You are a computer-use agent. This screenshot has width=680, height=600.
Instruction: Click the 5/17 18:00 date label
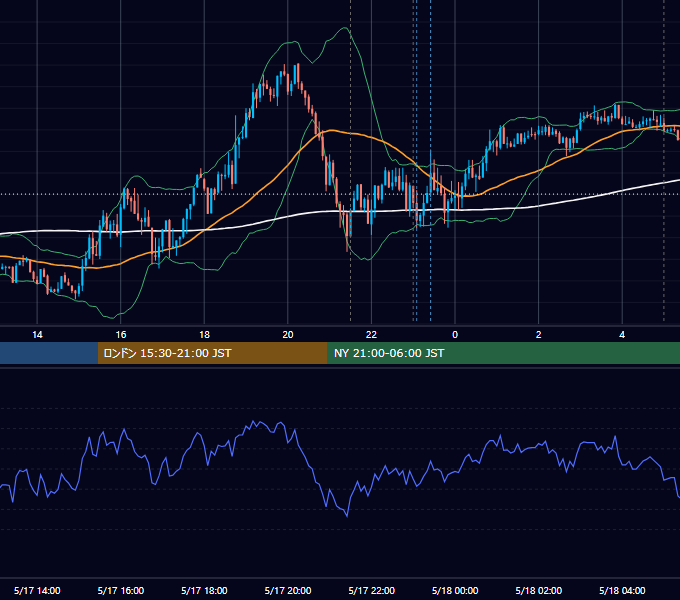coord(204,590)
